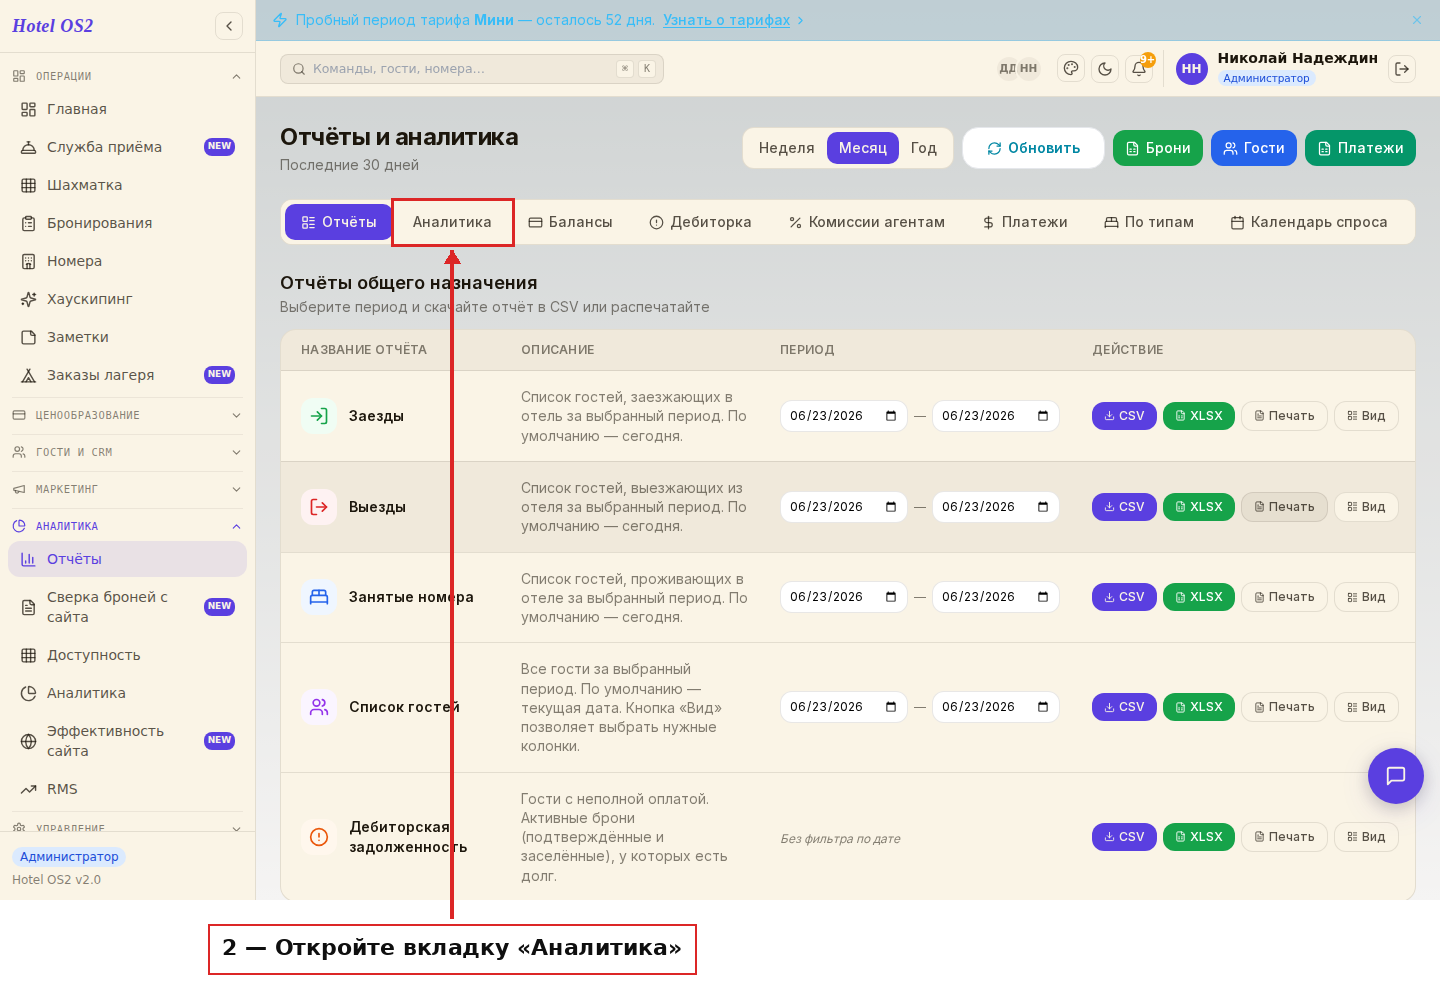Switch to Календарь спроса tab
This screenshot has width=1440, height=998.
click(x=1309, y=222)
